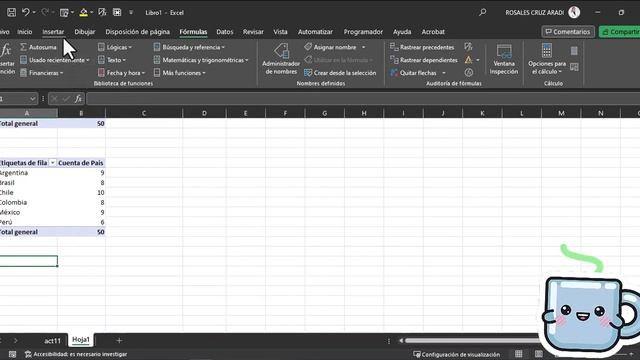Select the Hoja1 sheet tab
The width and height of the screenshot is (640, 360).
(81, 340)
